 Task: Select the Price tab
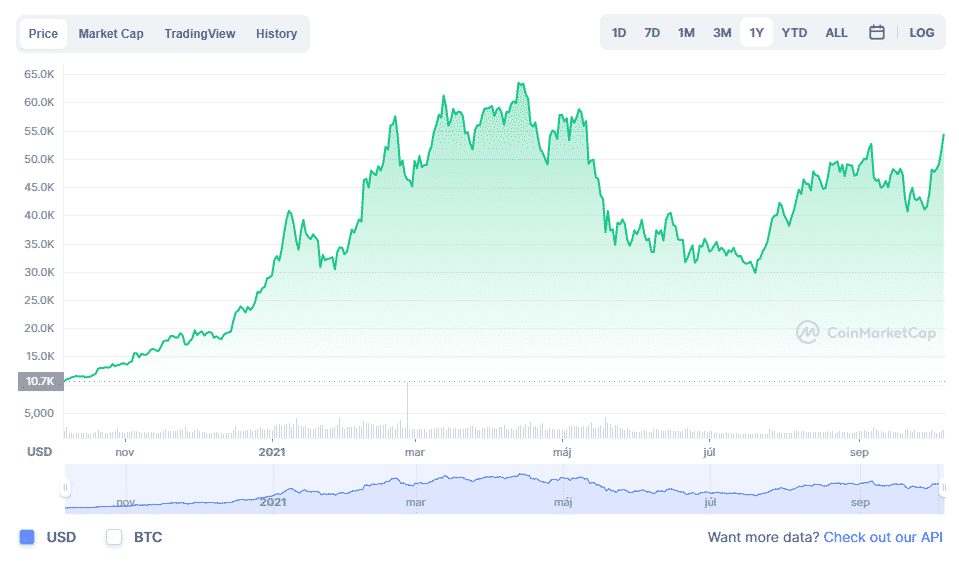point(43,34)
